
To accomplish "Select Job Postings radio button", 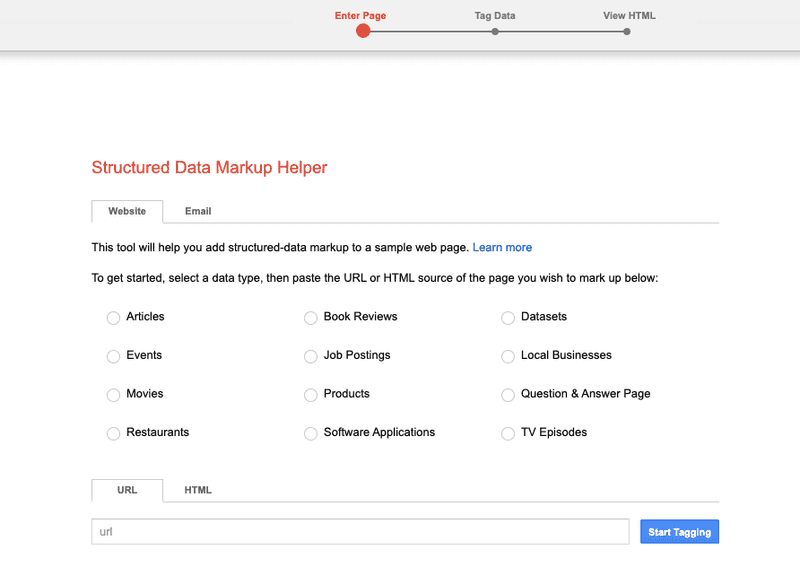I will [311, 356].
